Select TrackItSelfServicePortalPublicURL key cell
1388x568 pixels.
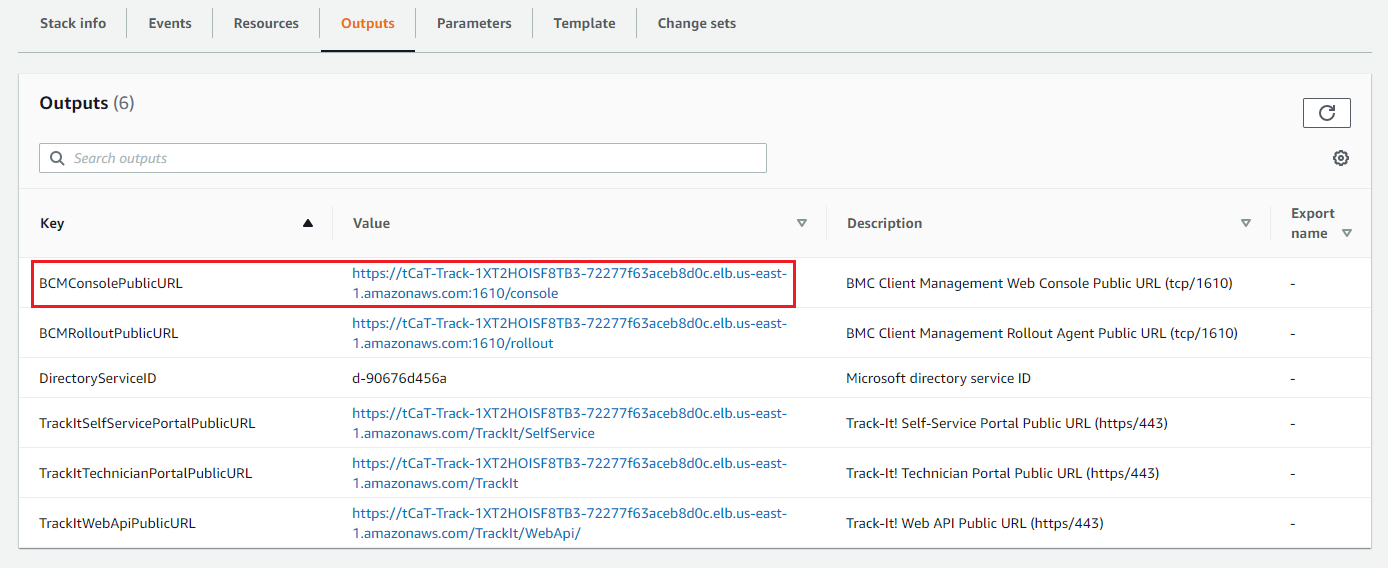(x=147, y=423)
